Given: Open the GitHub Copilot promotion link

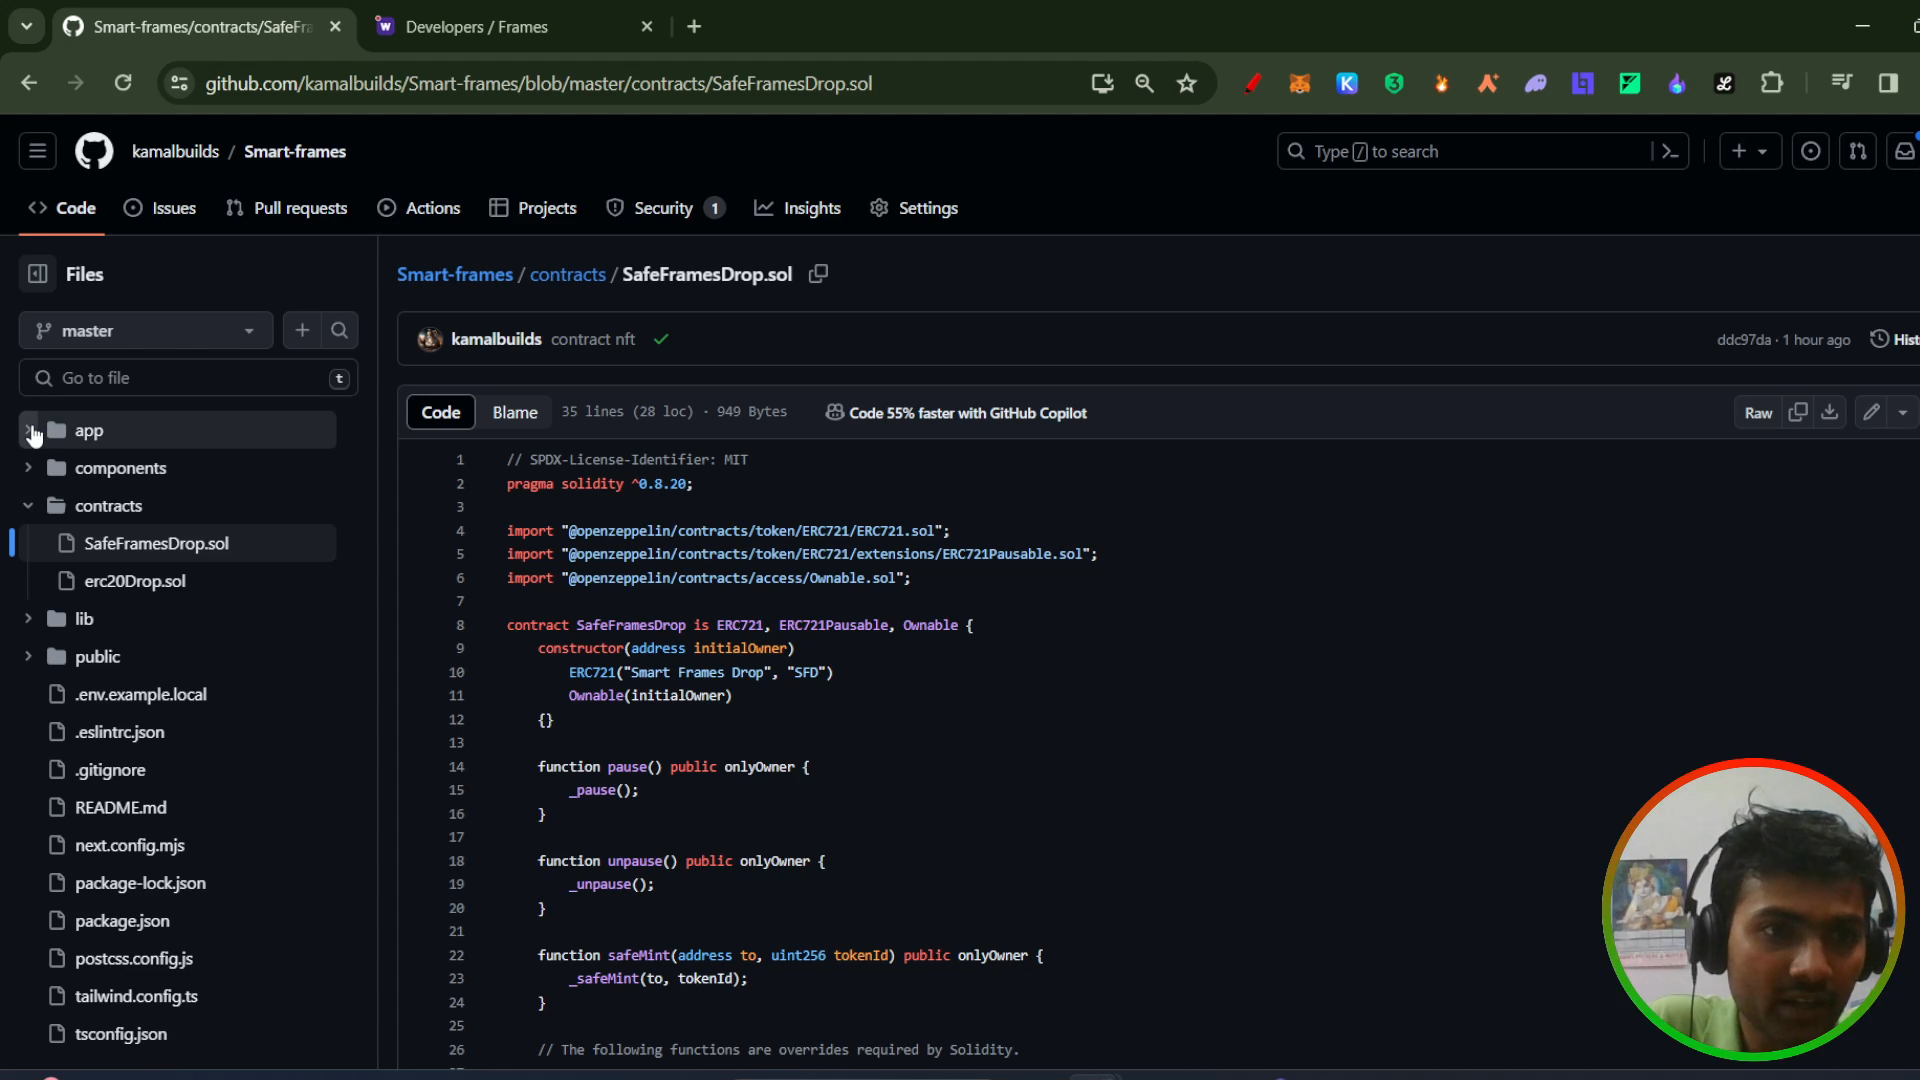Looking at the screenshot, I should click(956, 413).
